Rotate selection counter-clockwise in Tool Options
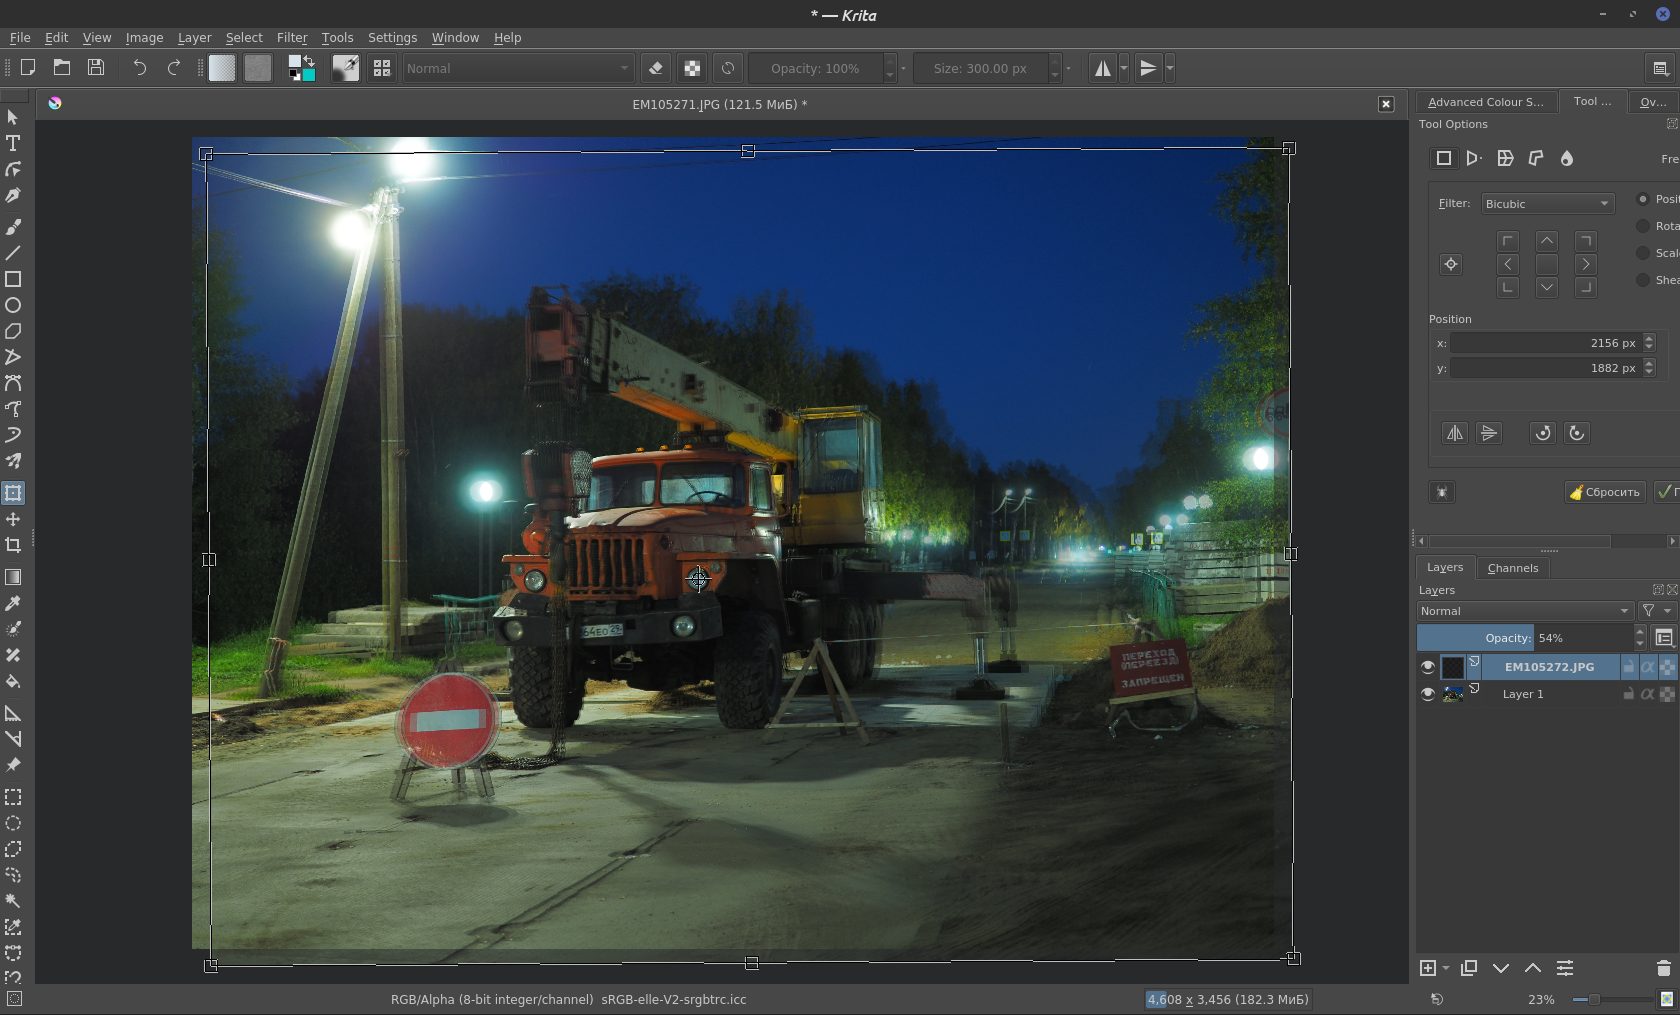The width and height of the screenshot is (1680, 1015). [x=1543, y=433]
